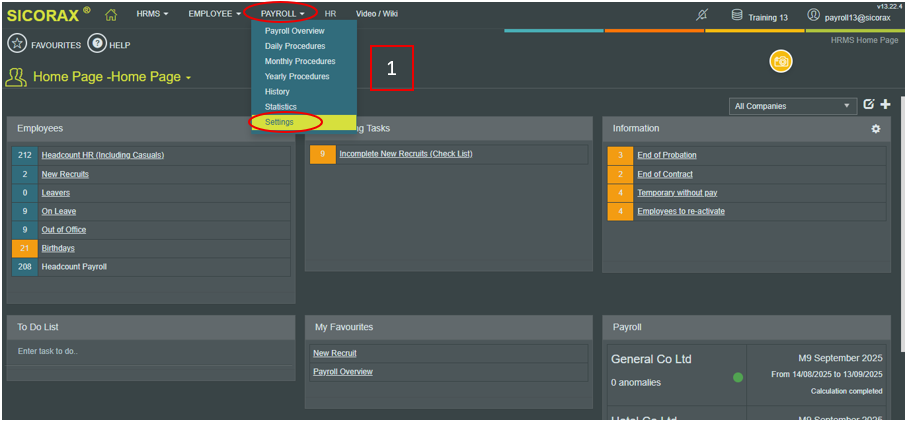The image size is (905, 423).
Task: Click the Birthdays link
Action: click(58, 248)
